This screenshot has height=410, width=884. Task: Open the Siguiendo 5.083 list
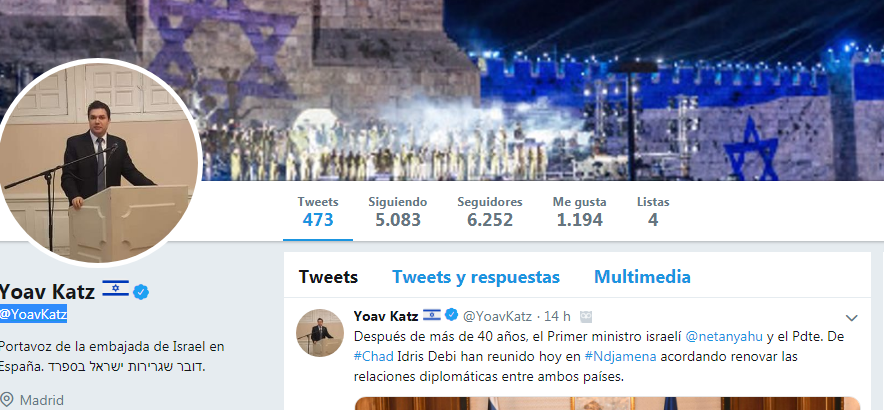click(398, 211)
